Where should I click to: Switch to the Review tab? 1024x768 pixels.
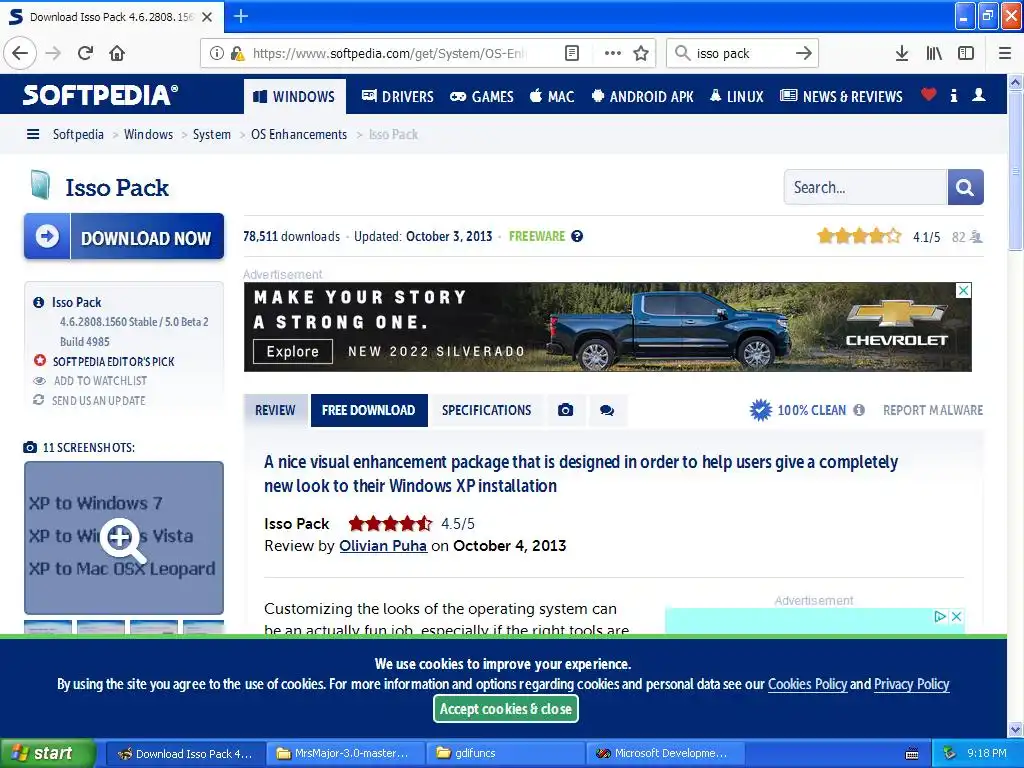click(275, 410)
